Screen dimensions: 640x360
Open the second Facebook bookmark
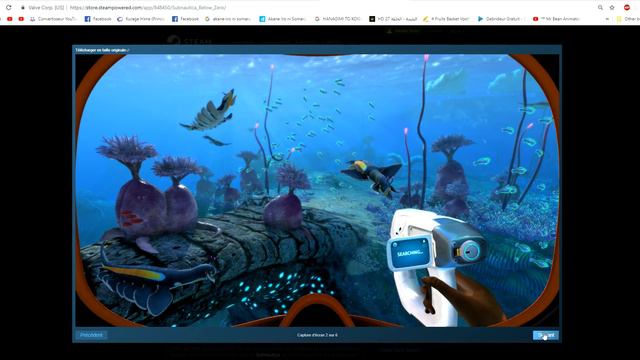click(x=185, y=19)
